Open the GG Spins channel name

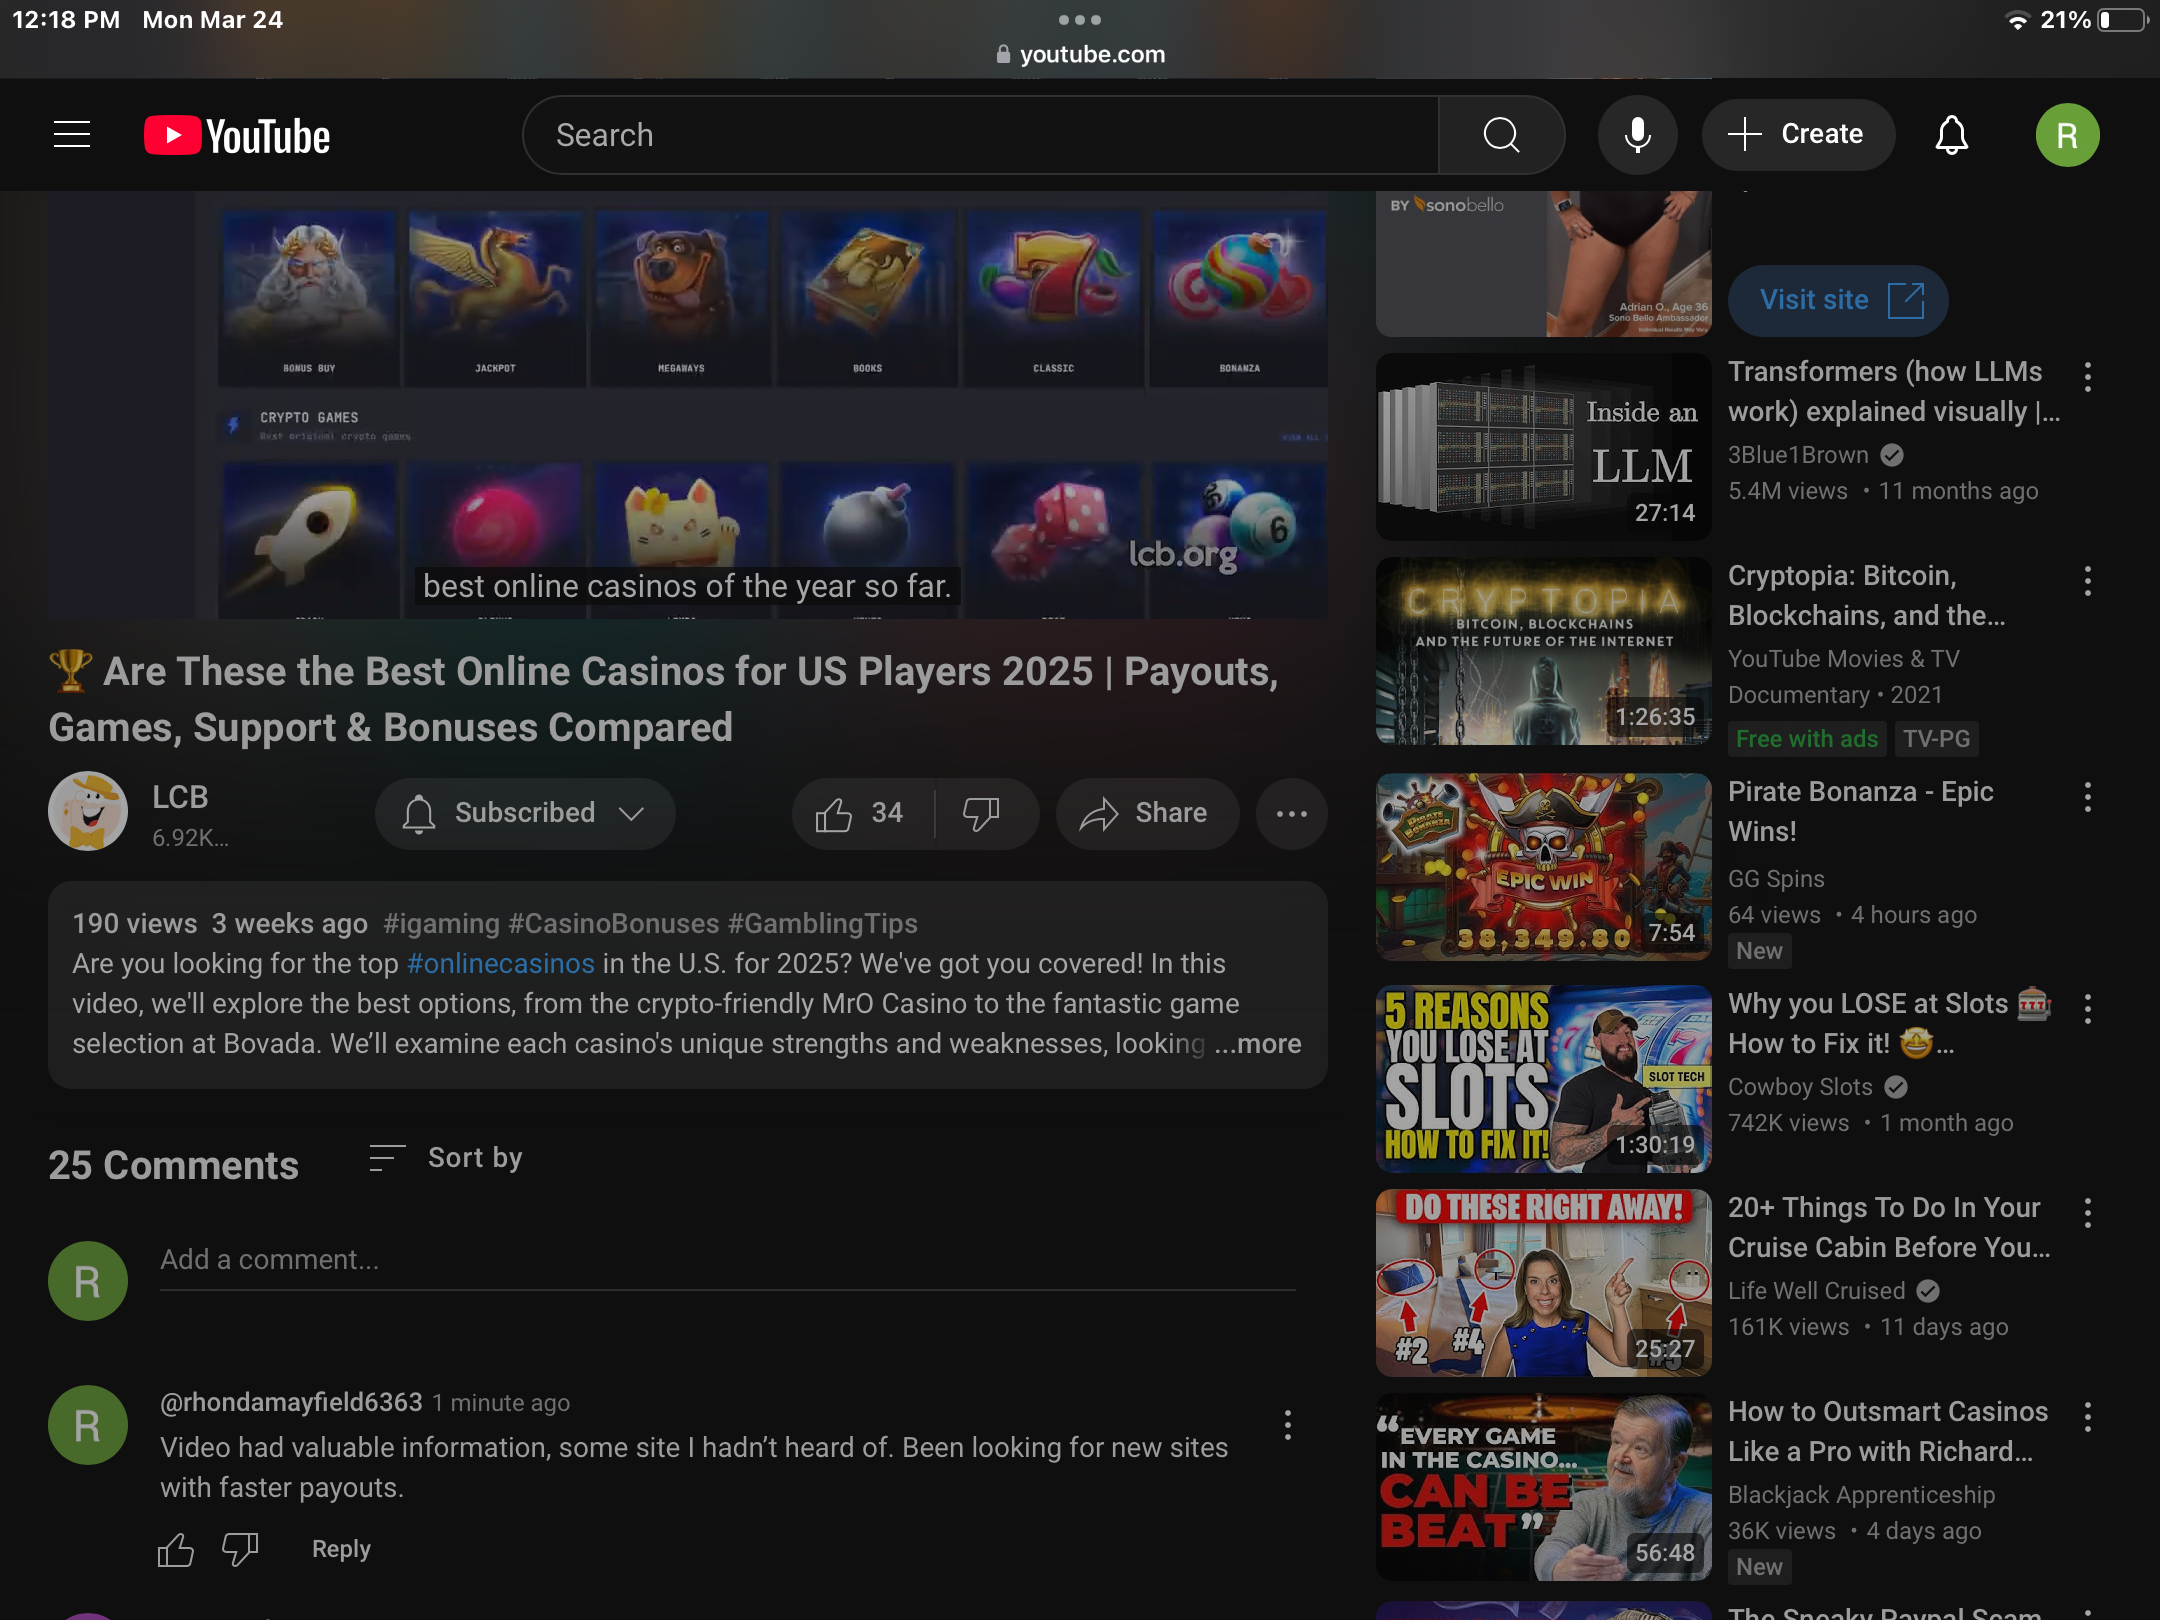pyautogui.click(x=1776, y=879)
